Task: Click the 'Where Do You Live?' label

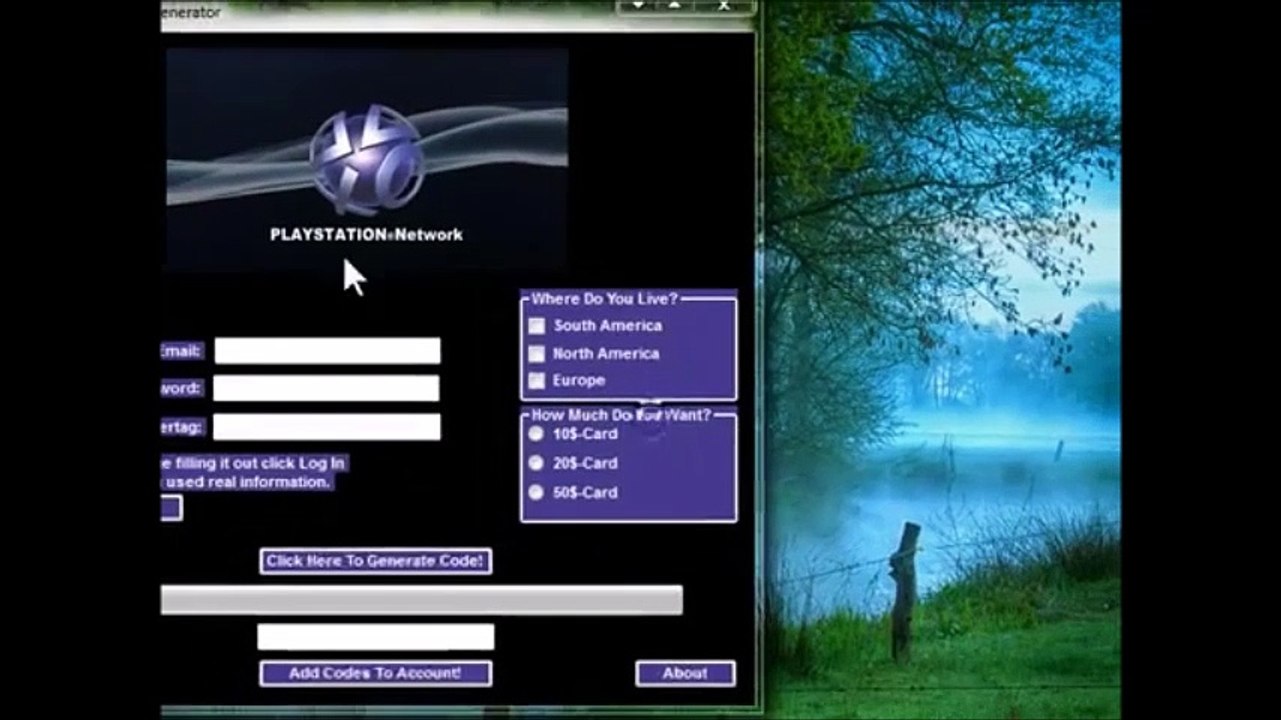Action: coord(604,298)
